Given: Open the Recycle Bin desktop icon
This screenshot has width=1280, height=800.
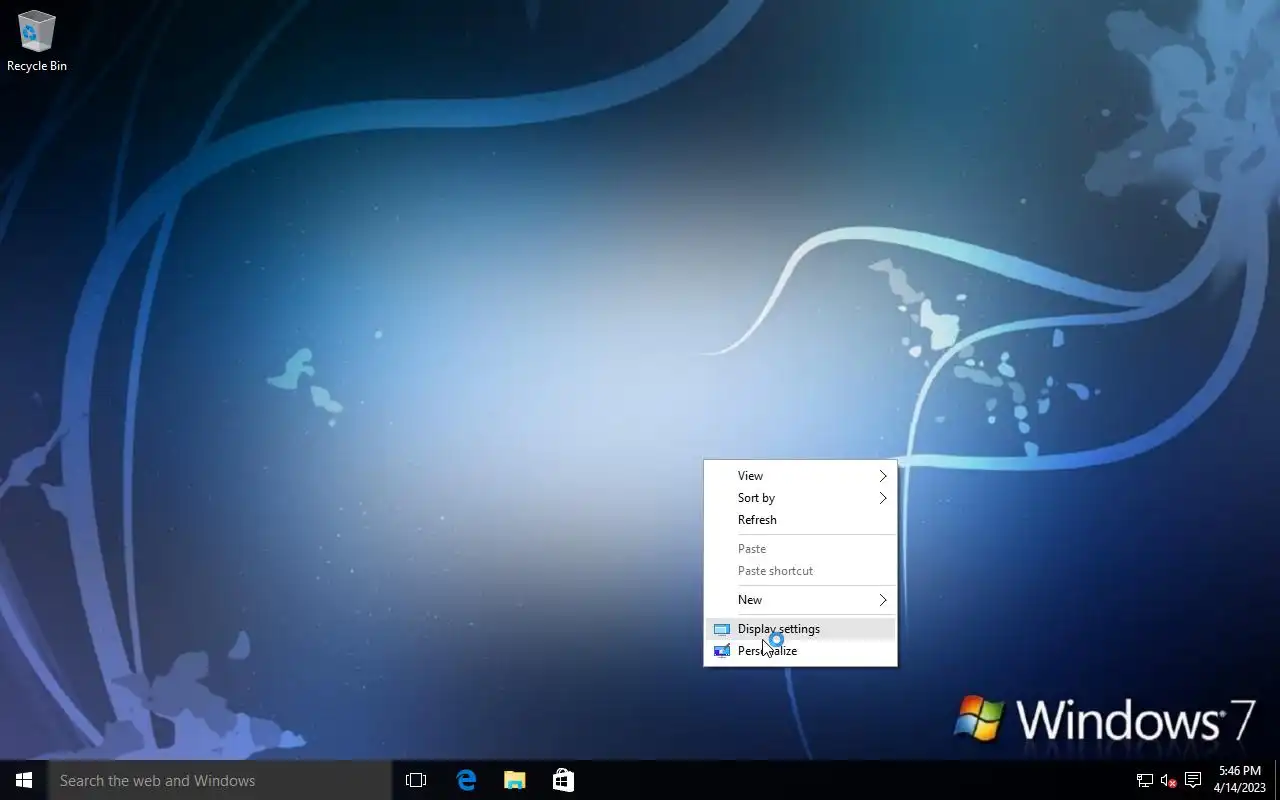Looking at the screenshot, I should click(37, 42).
